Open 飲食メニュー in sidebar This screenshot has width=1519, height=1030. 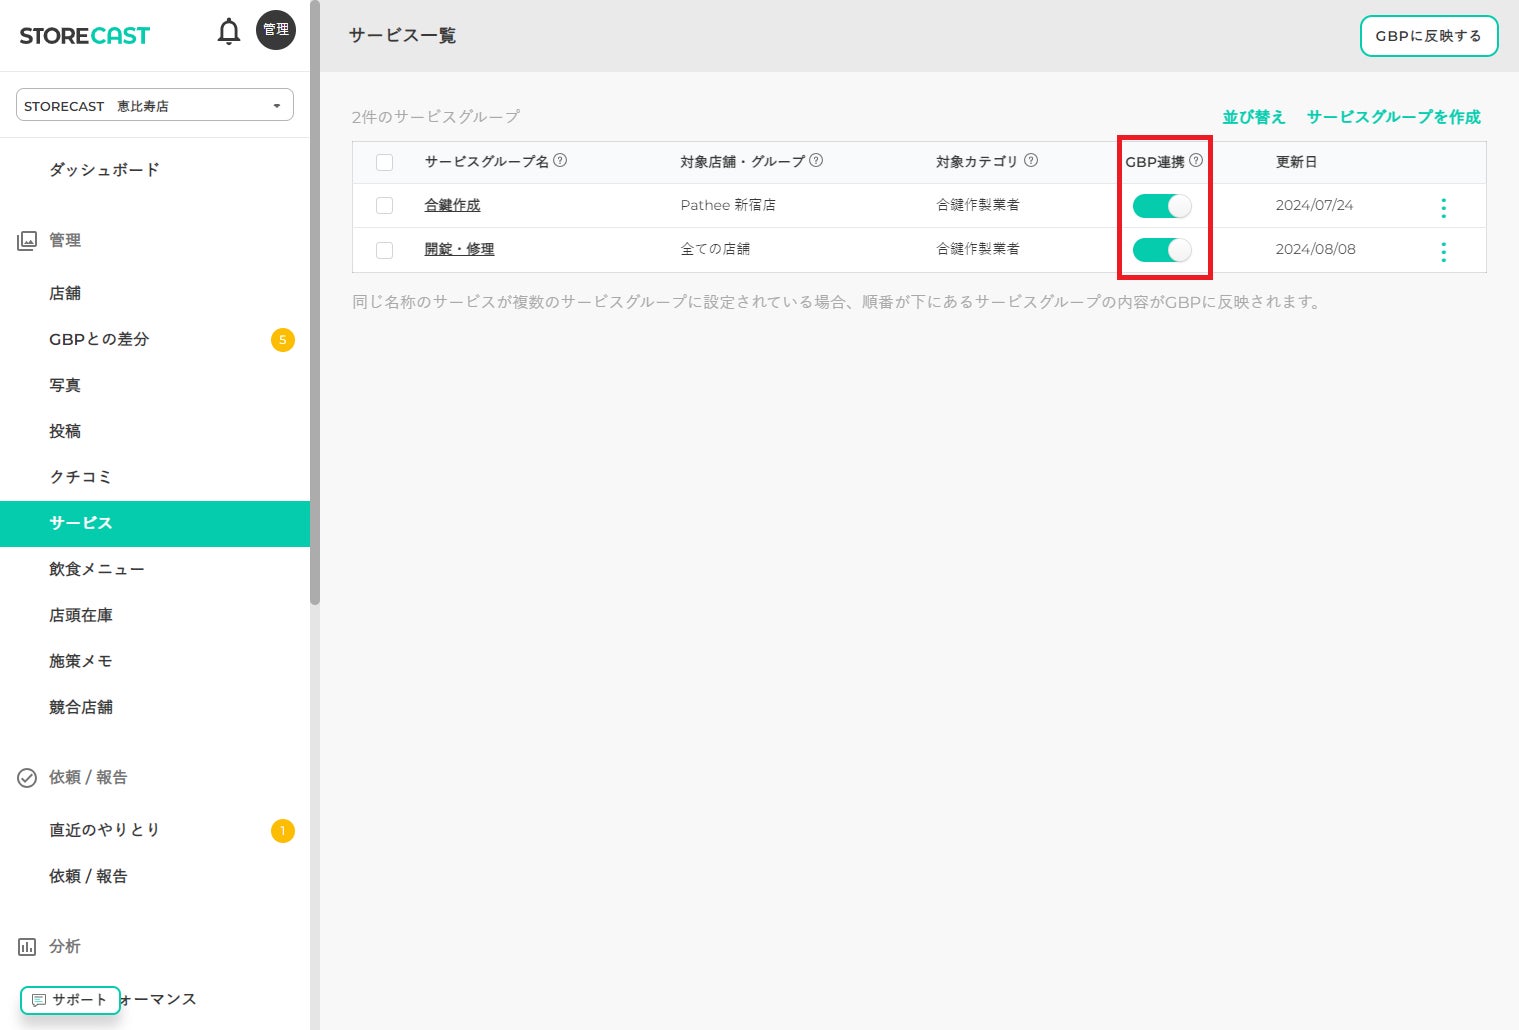[97, 569]
